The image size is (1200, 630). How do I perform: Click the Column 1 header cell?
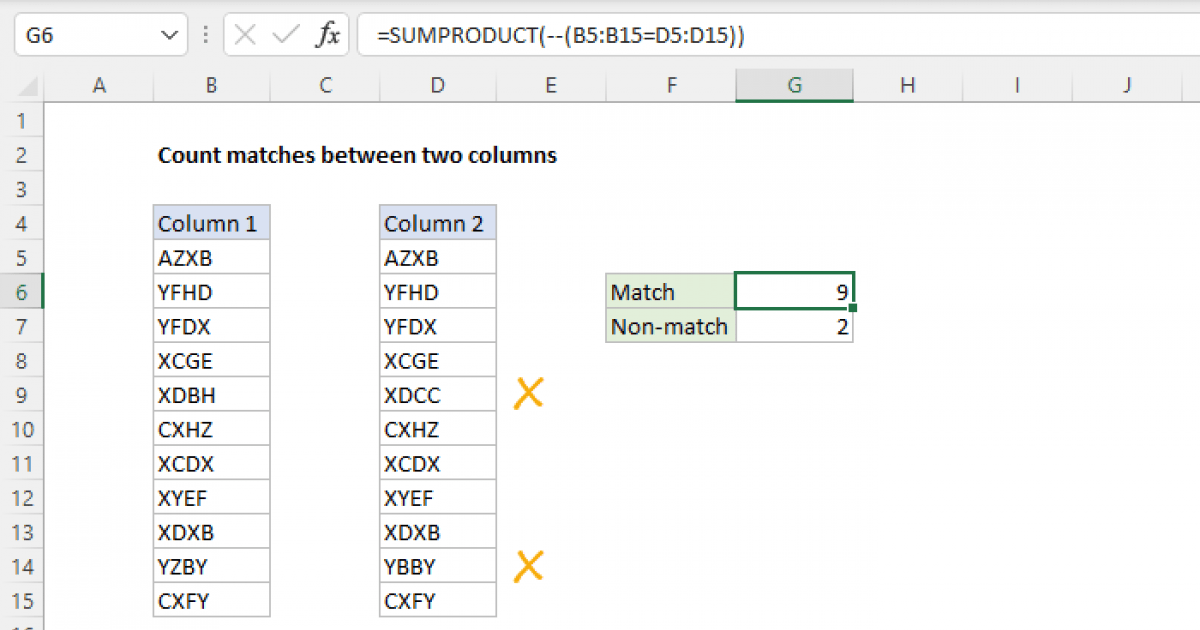click(x=211, y=224)
